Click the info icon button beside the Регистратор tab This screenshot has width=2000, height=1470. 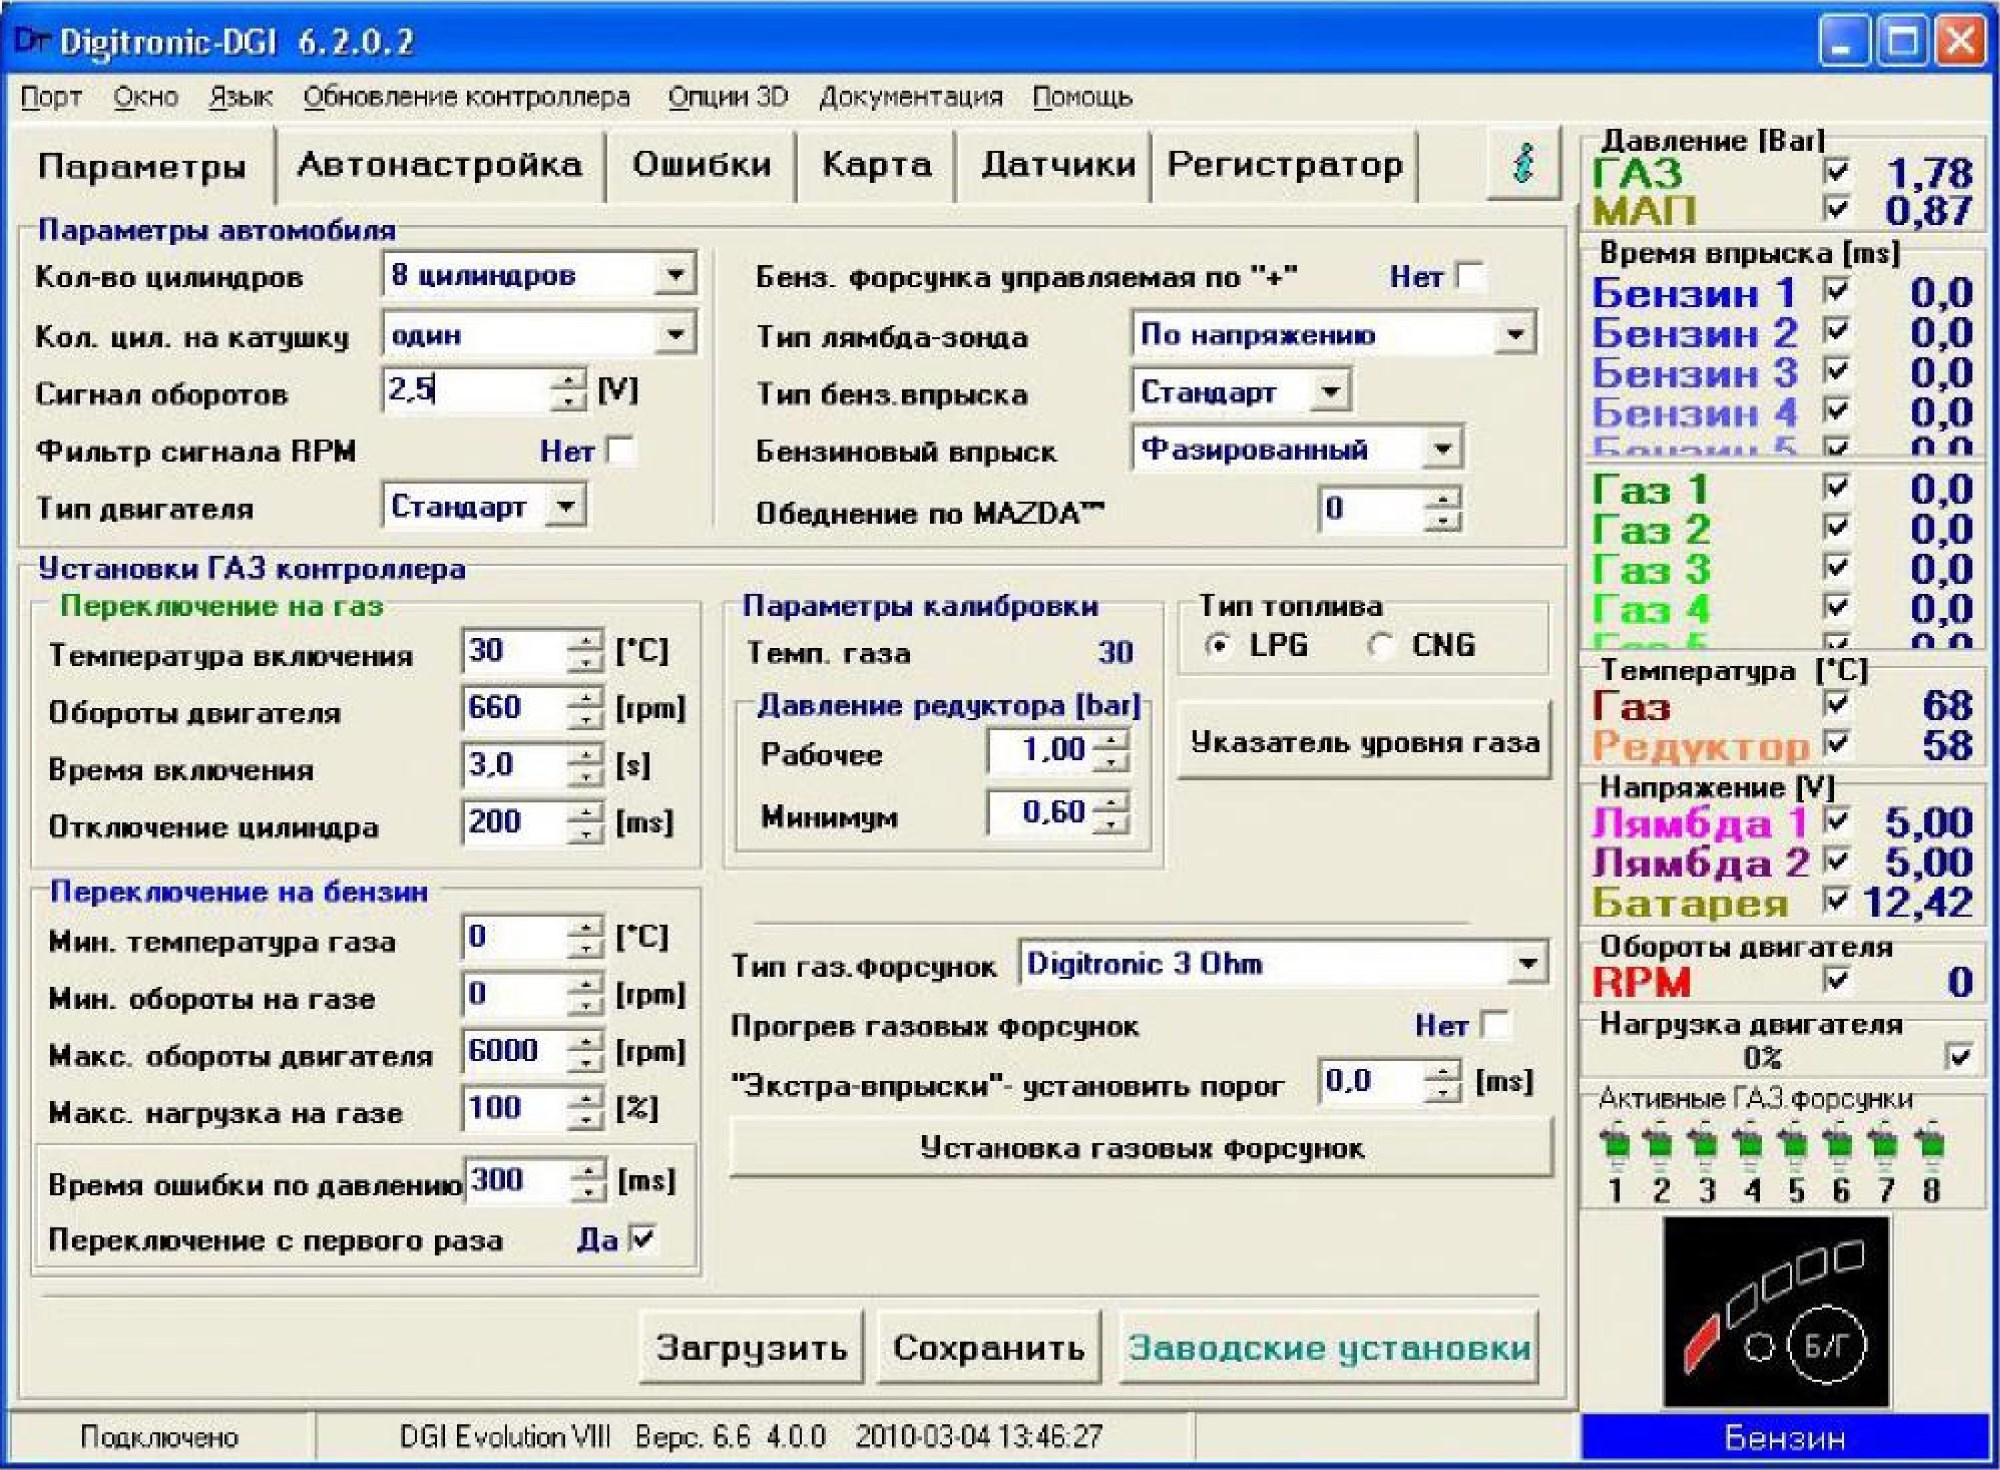tap(1523, 163)
